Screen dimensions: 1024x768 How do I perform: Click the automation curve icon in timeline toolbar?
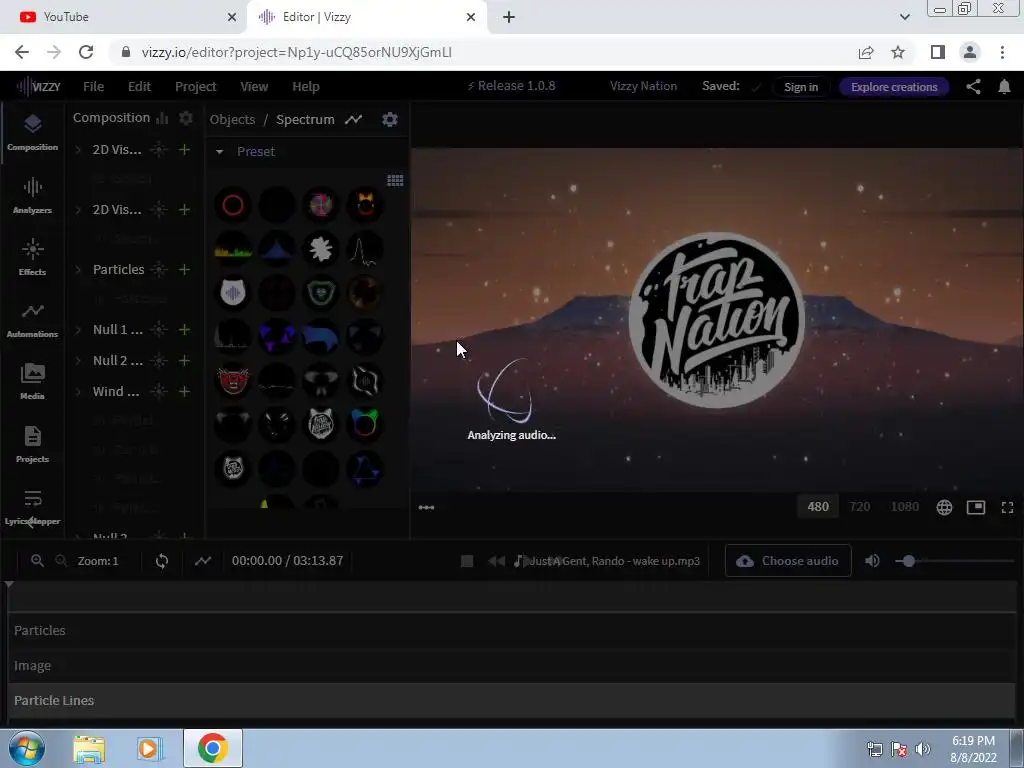coord(202,561)
